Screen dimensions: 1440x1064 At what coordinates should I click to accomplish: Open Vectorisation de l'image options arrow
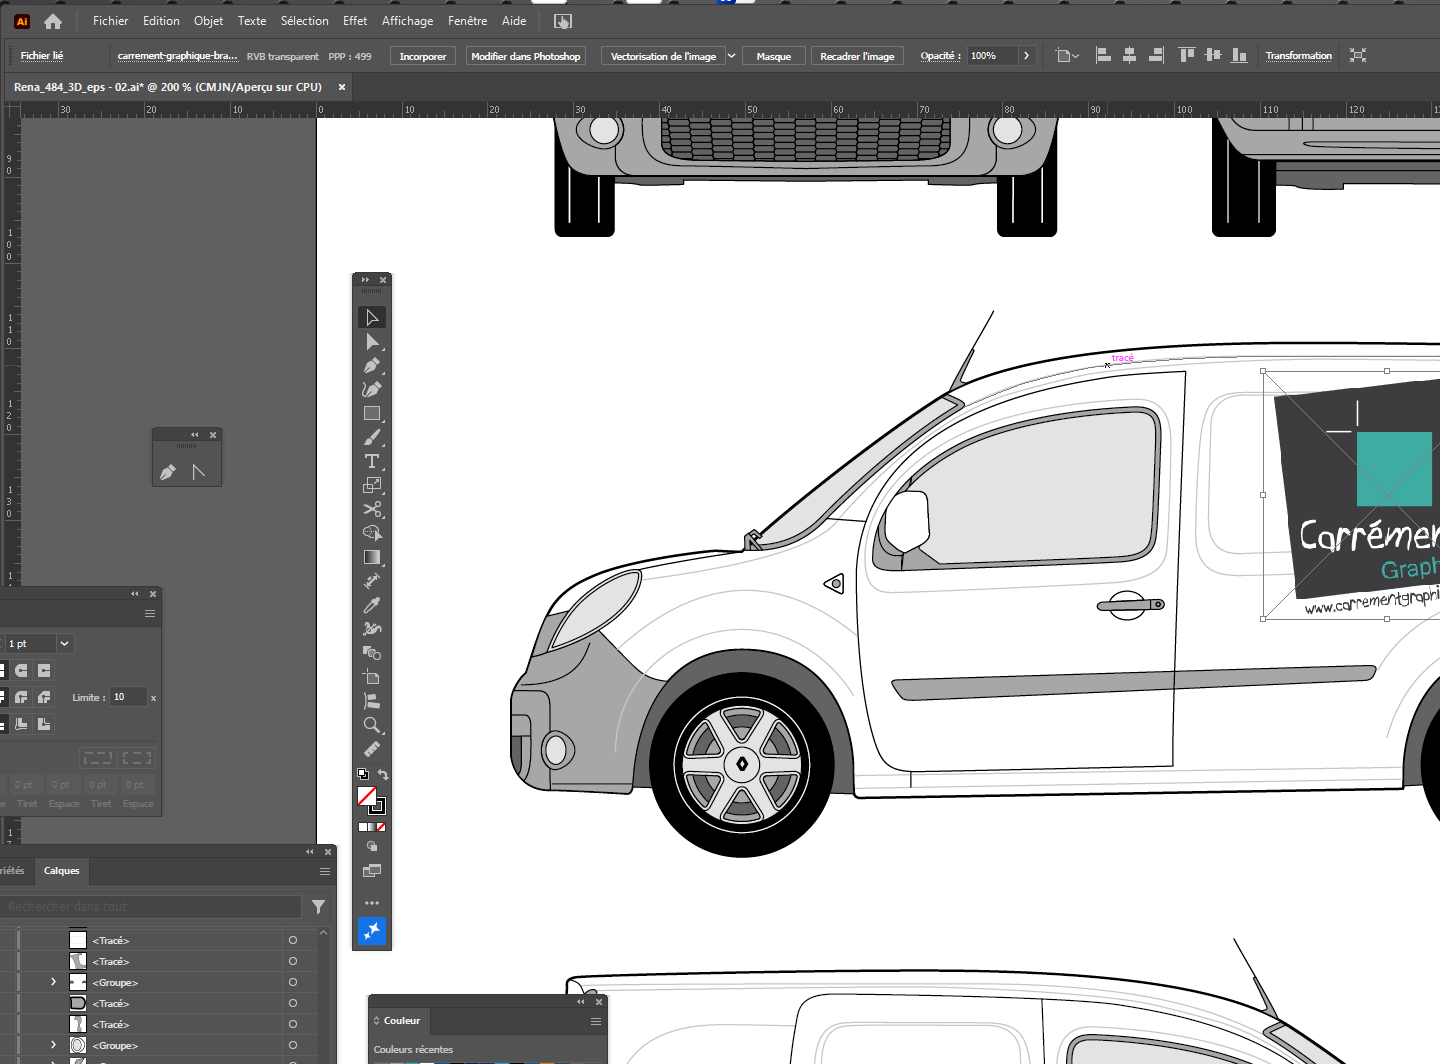click(x=731, y=56)
